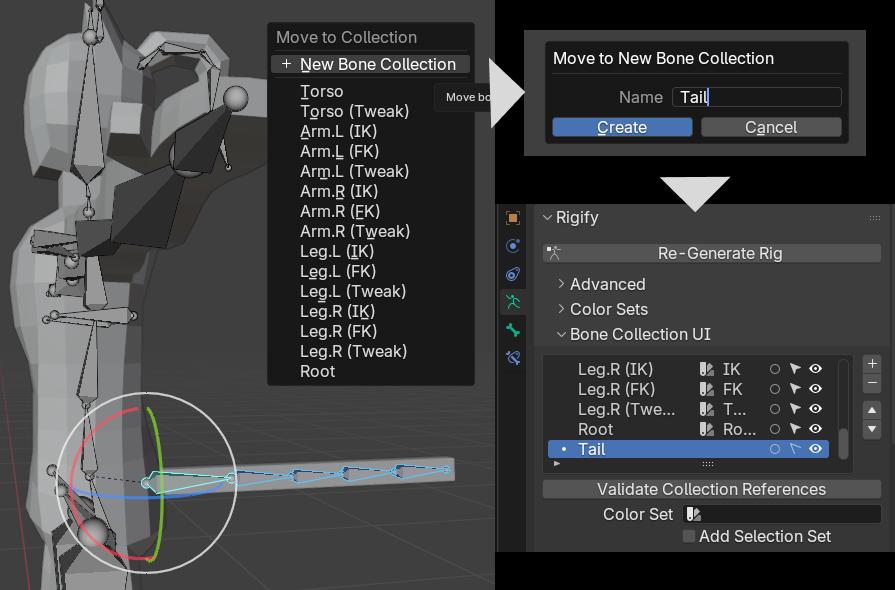895x590 pixels.
Task: Switch to the Bone properties tab
Action: coord(513,330)
